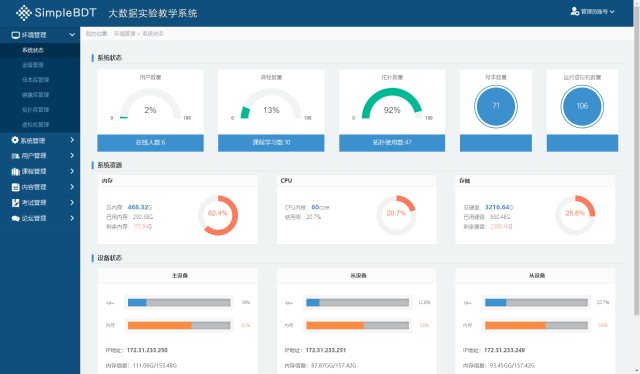Click the circle showing 106

[x=582, y=106]
